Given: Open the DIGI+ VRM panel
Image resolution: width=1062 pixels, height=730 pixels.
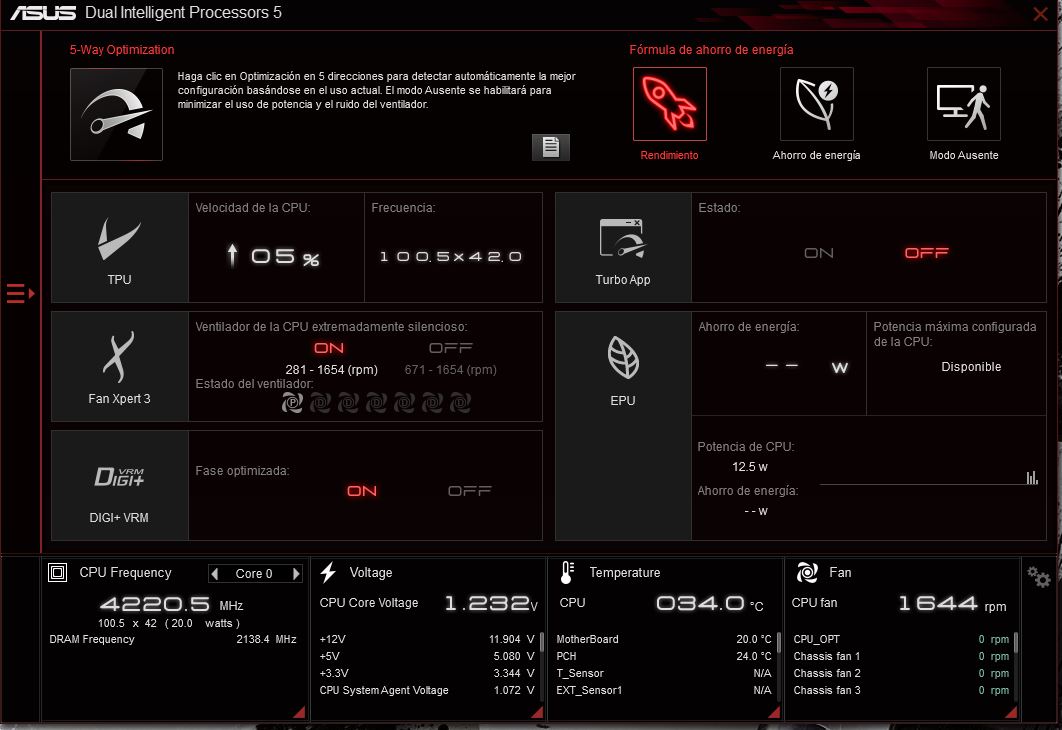Looking at the screenshot, I should click(x=120, y=486).
